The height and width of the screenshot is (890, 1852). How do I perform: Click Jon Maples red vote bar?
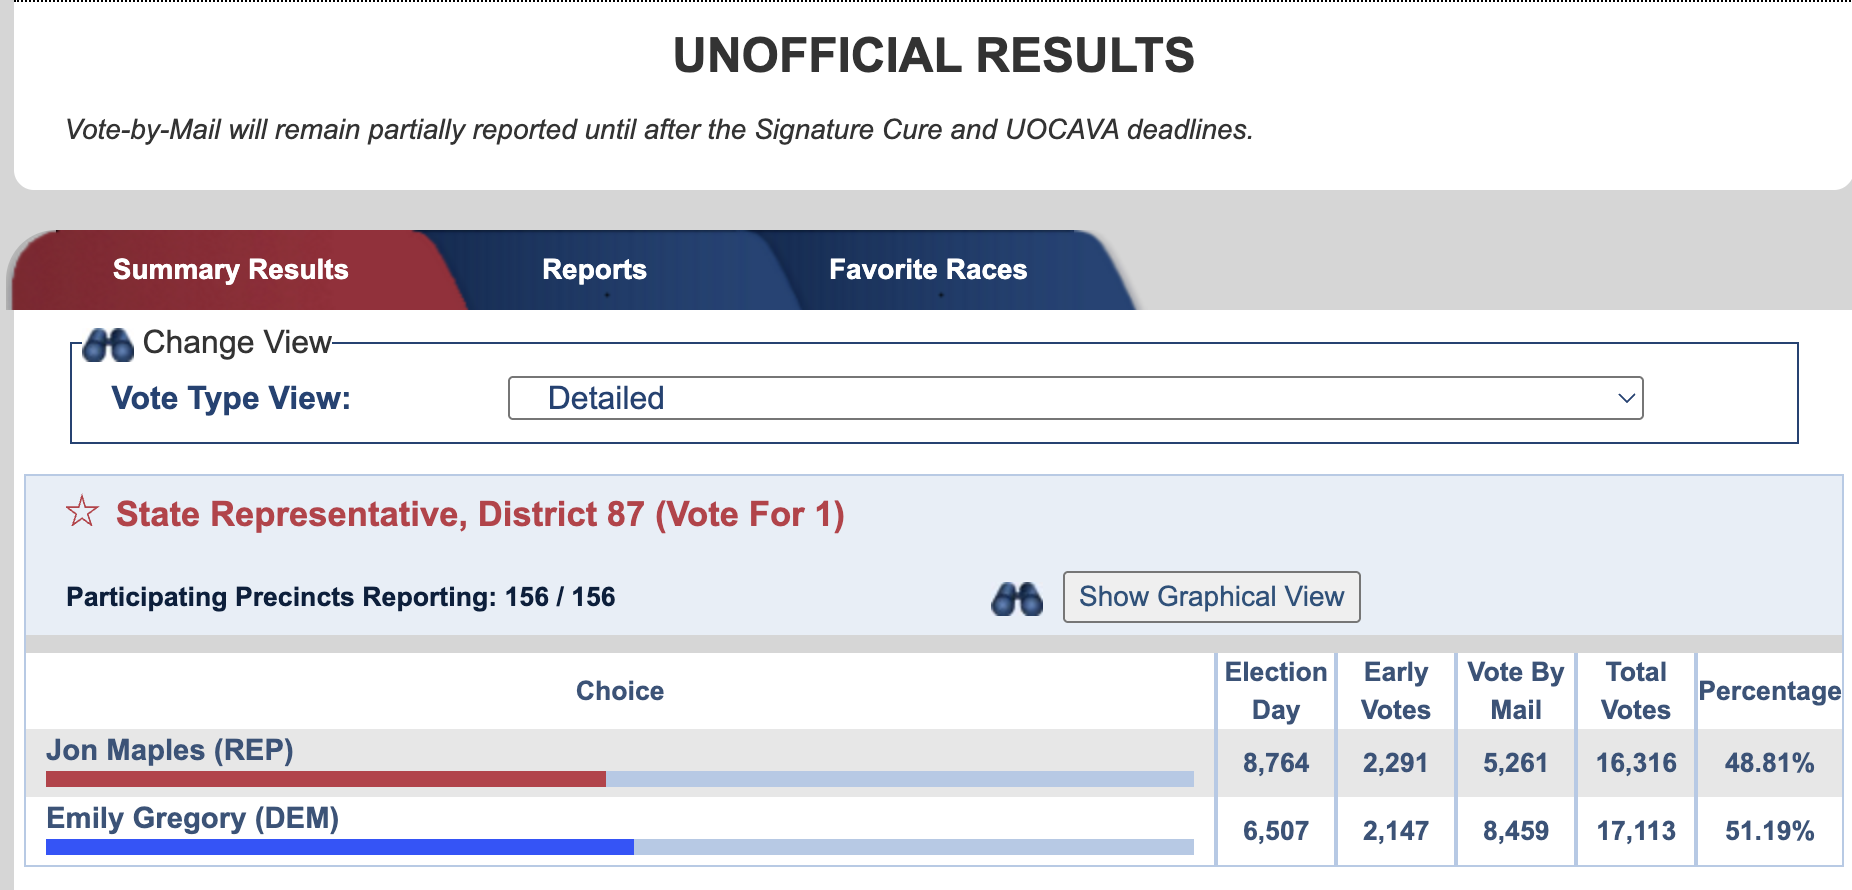[325, 779]
